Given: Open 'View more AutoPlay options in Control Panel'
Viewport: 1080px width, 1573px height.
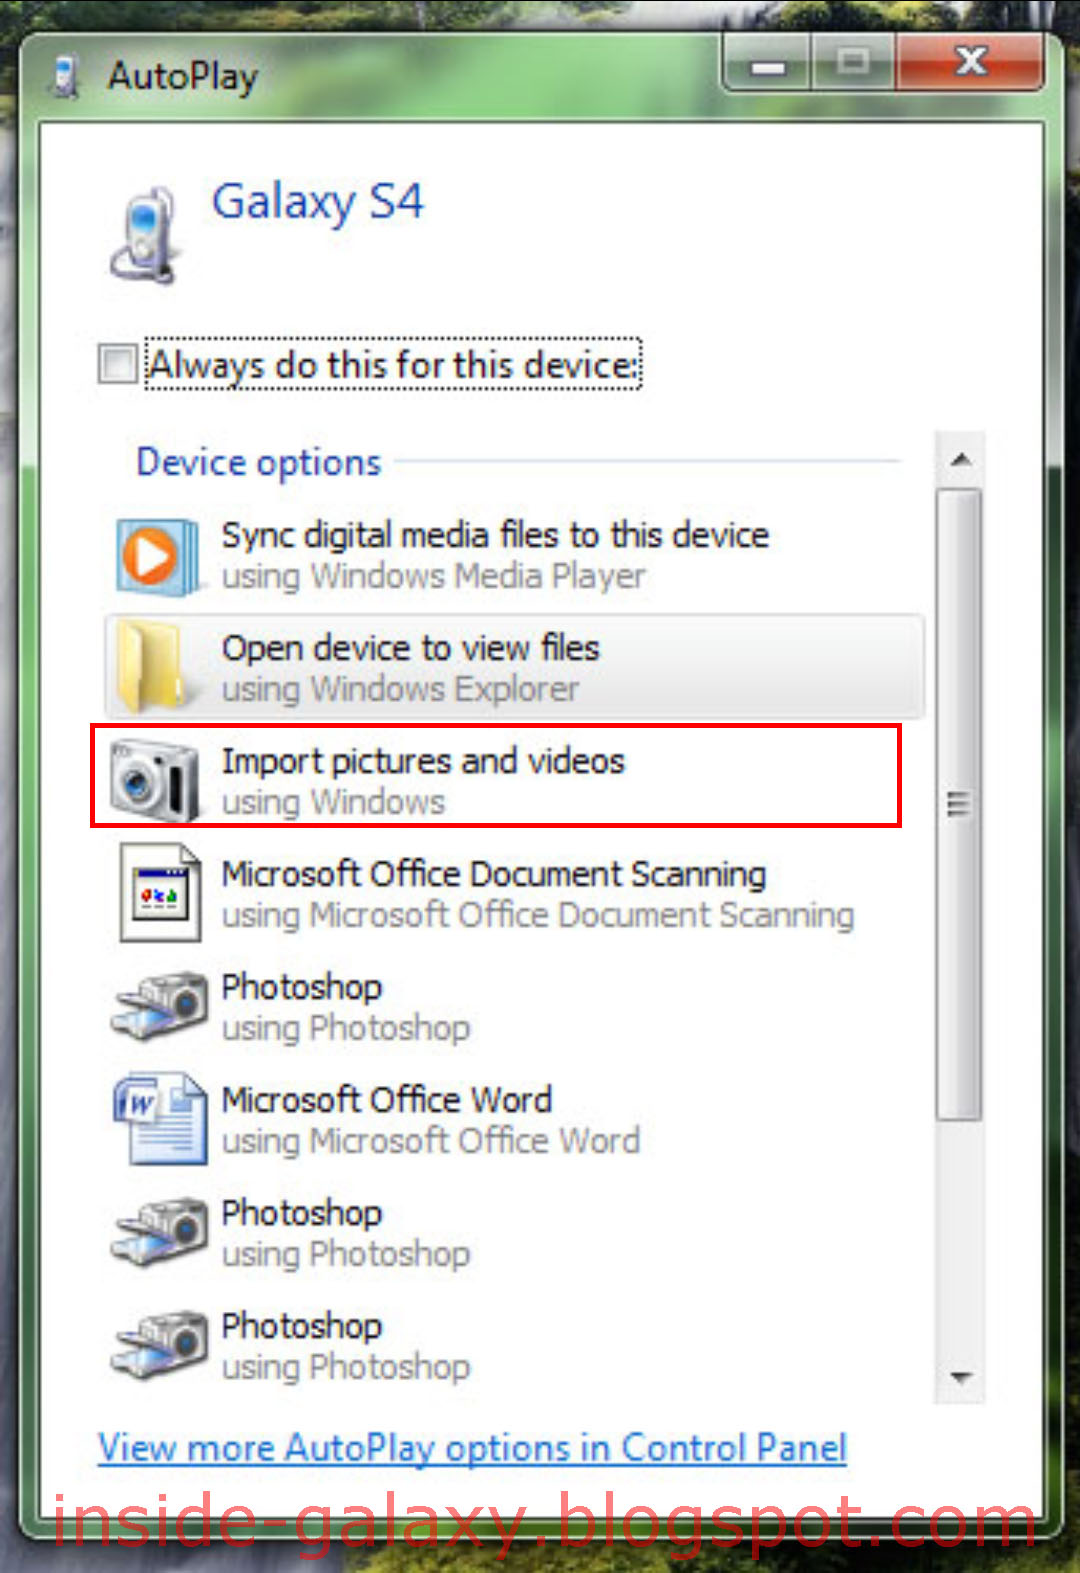Looking at the screenshot, I should click(x=471, y=1447).
